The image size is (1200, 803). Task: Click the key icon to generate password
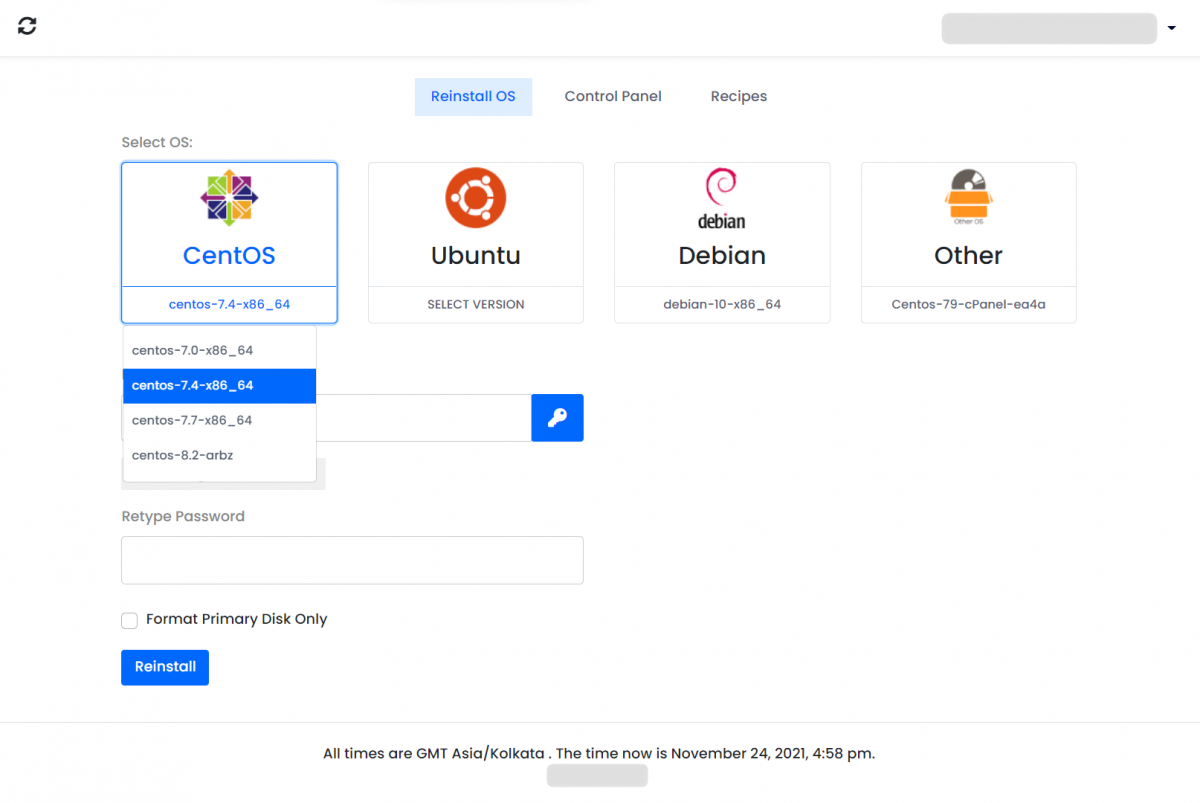coord(557,418)
